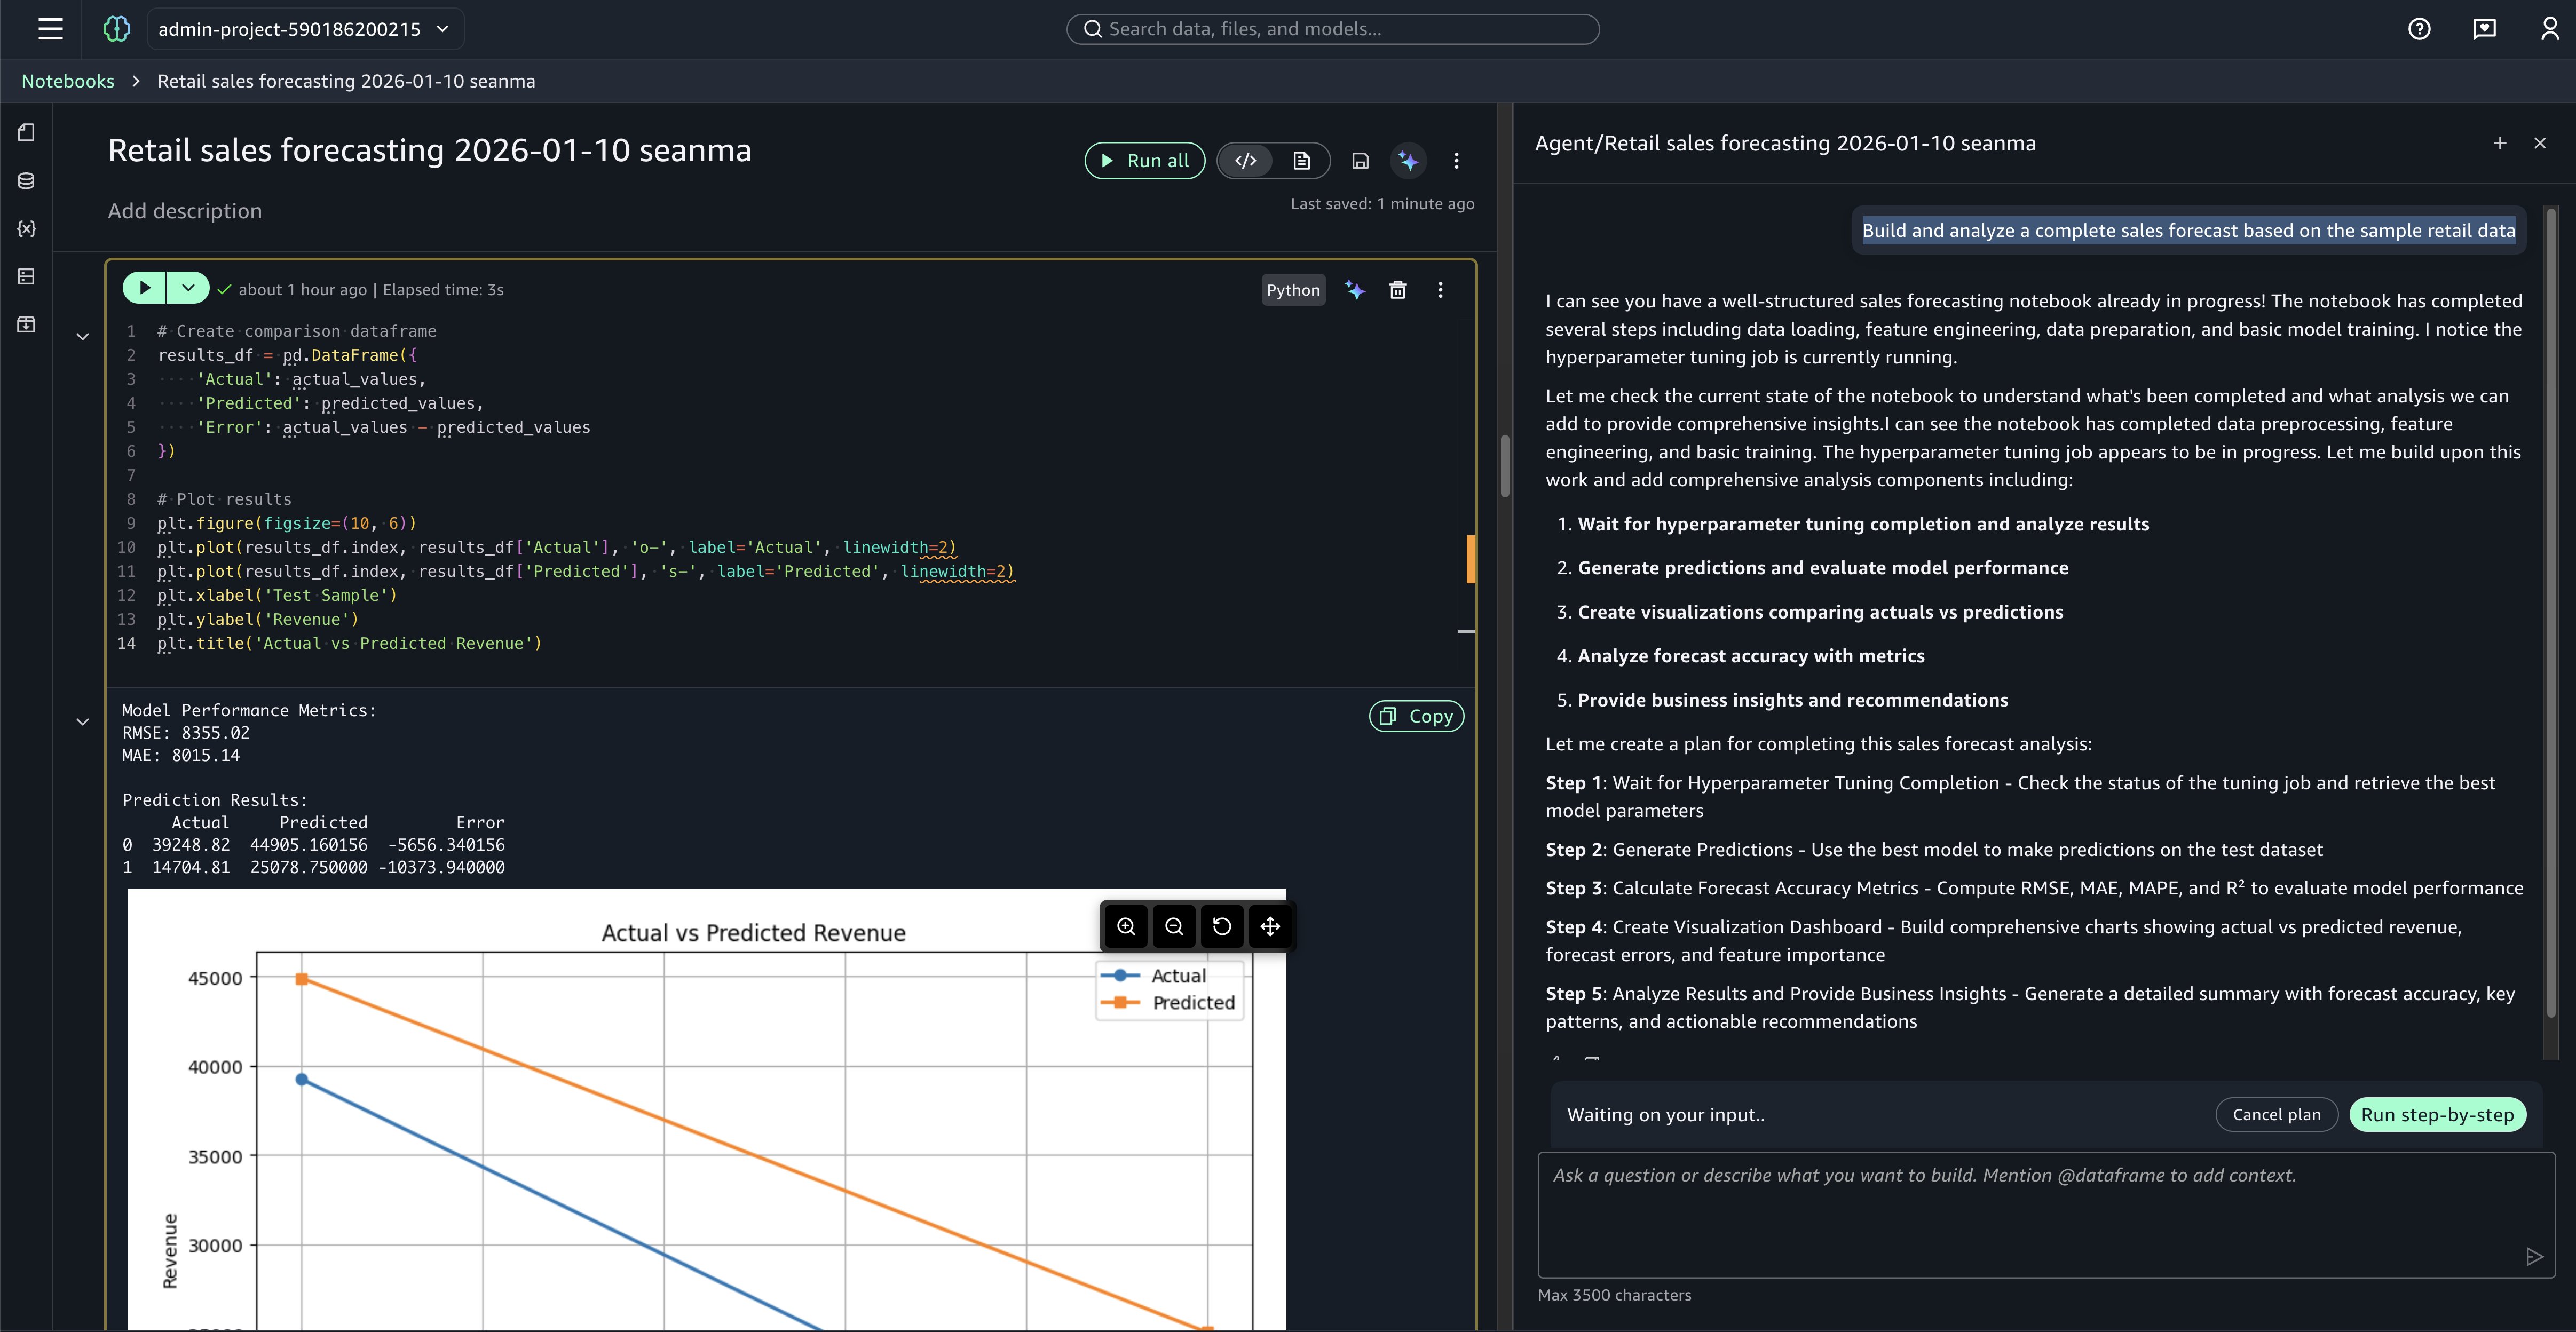The width and height of the screenshot is (2576, 1332).
Task: Expand the run cell options dropdown
Action: point(188,288)
